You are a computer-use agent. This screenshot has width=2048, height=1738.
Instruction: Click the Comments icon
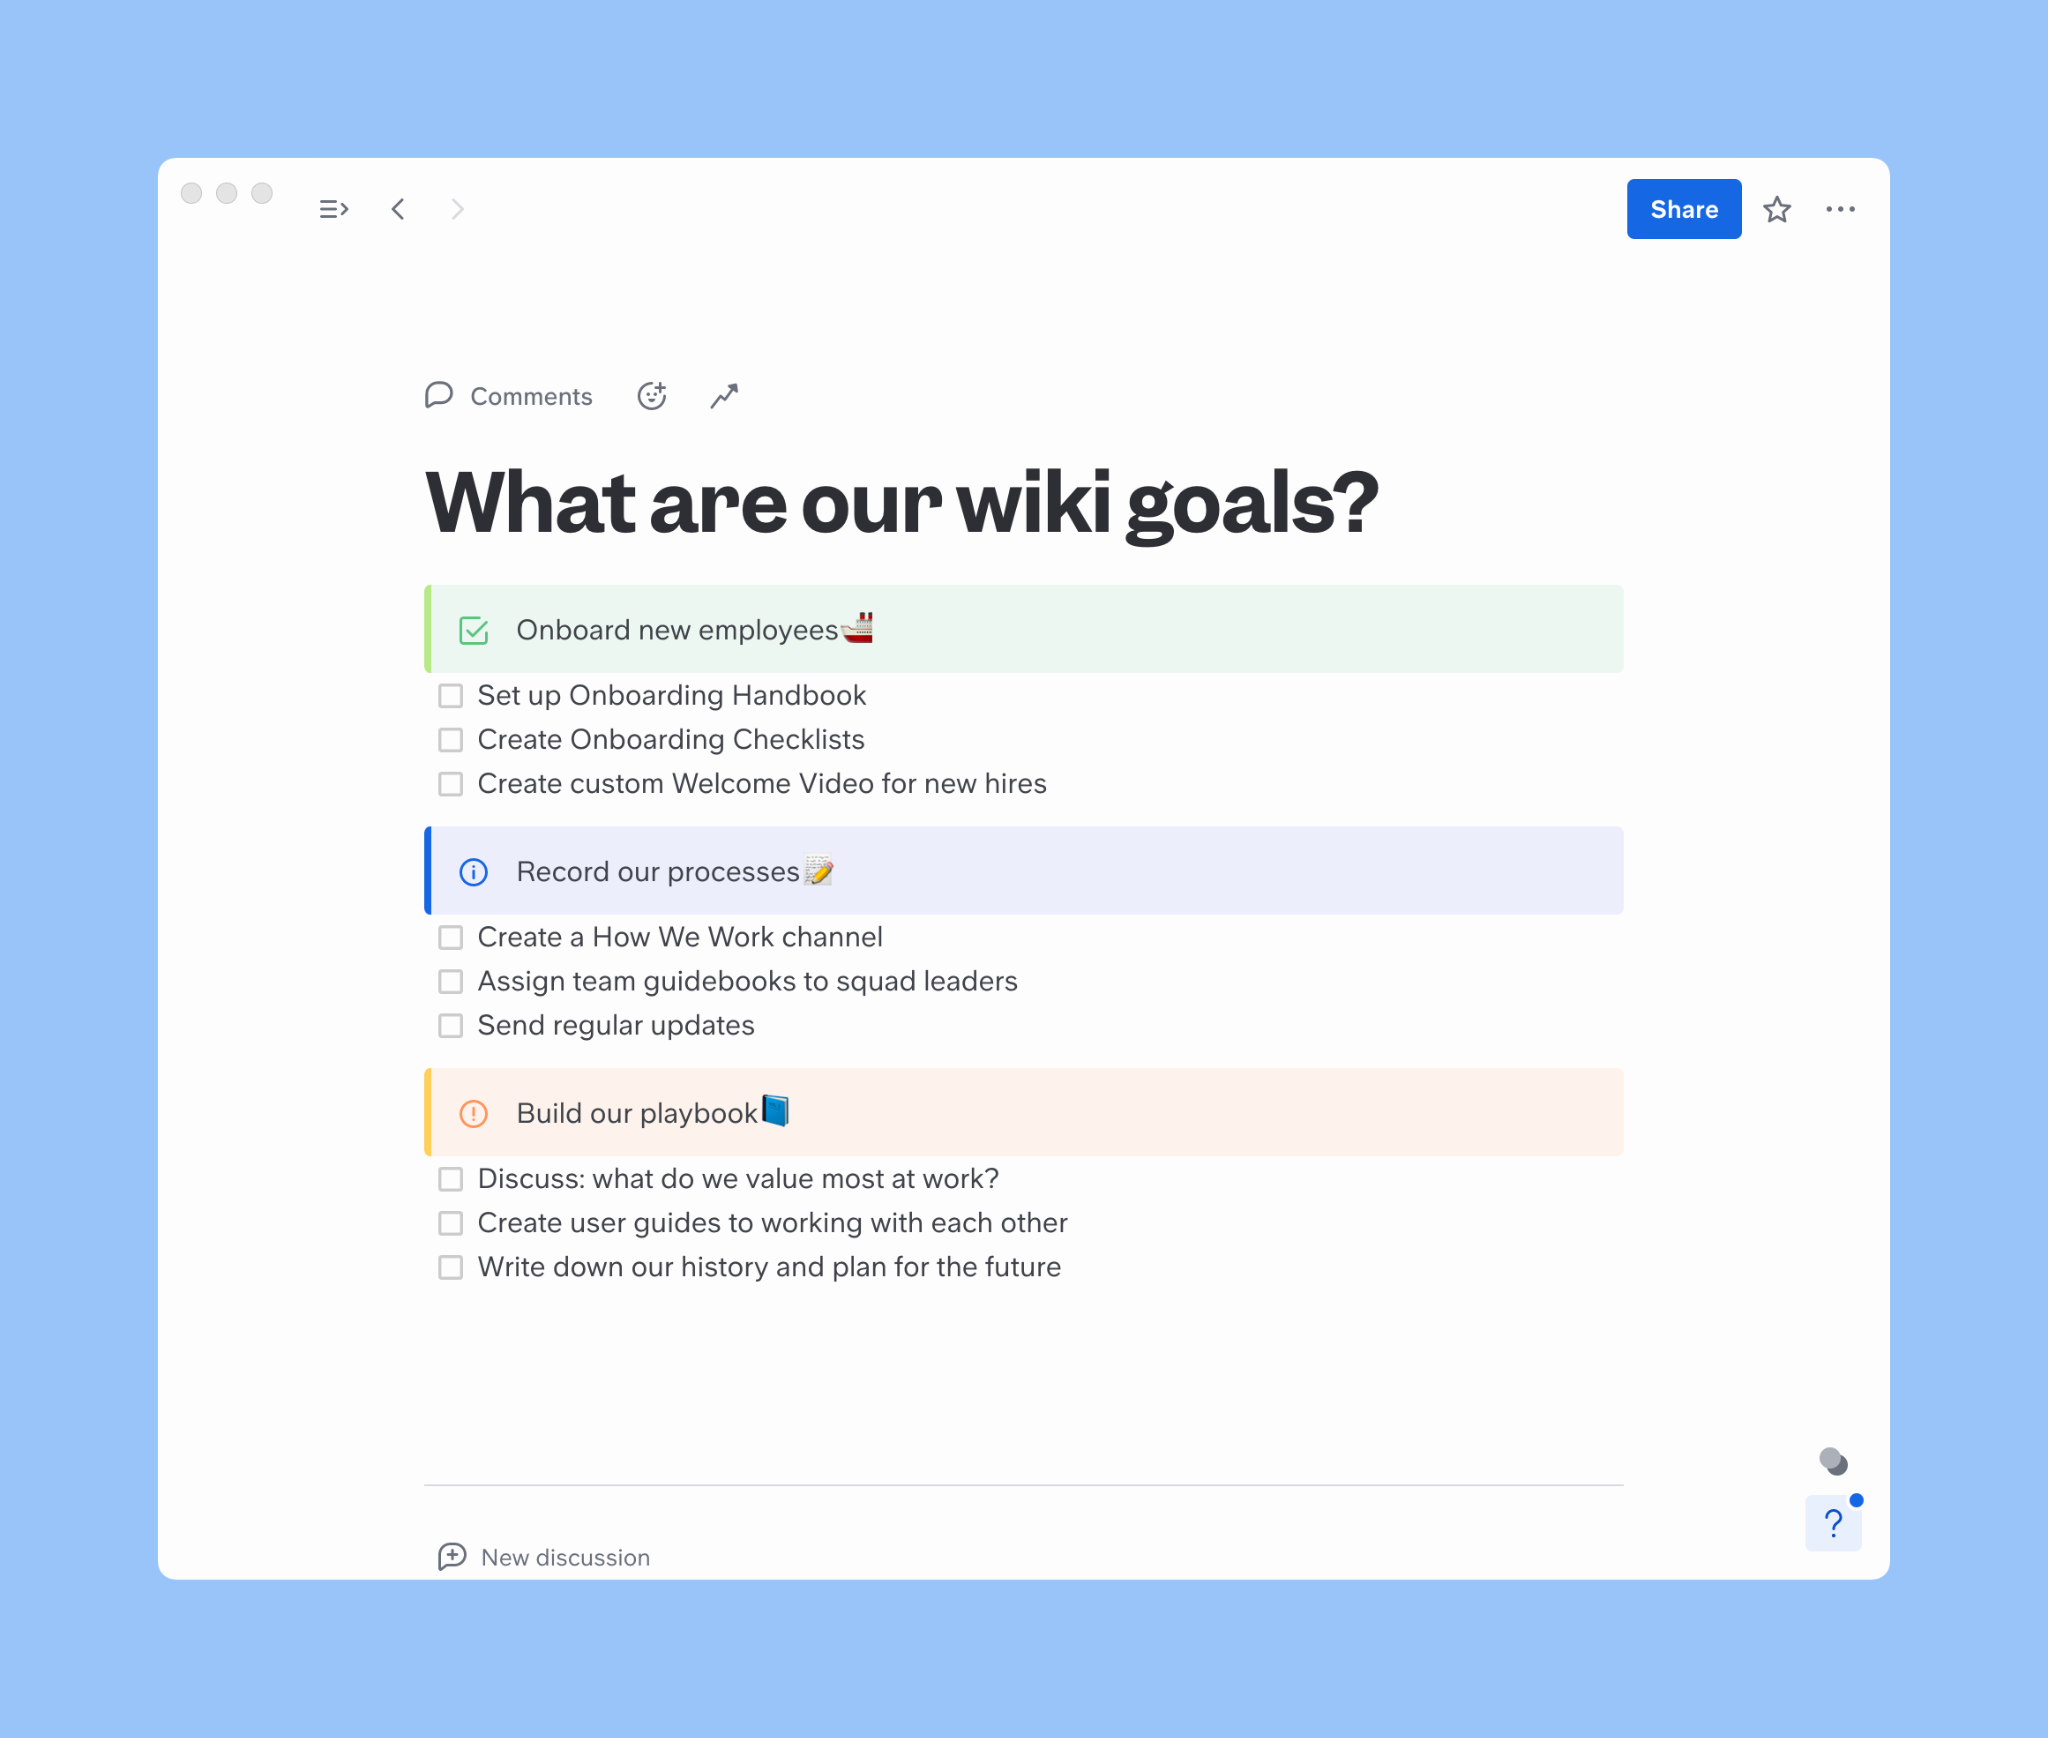pos(440,395)
